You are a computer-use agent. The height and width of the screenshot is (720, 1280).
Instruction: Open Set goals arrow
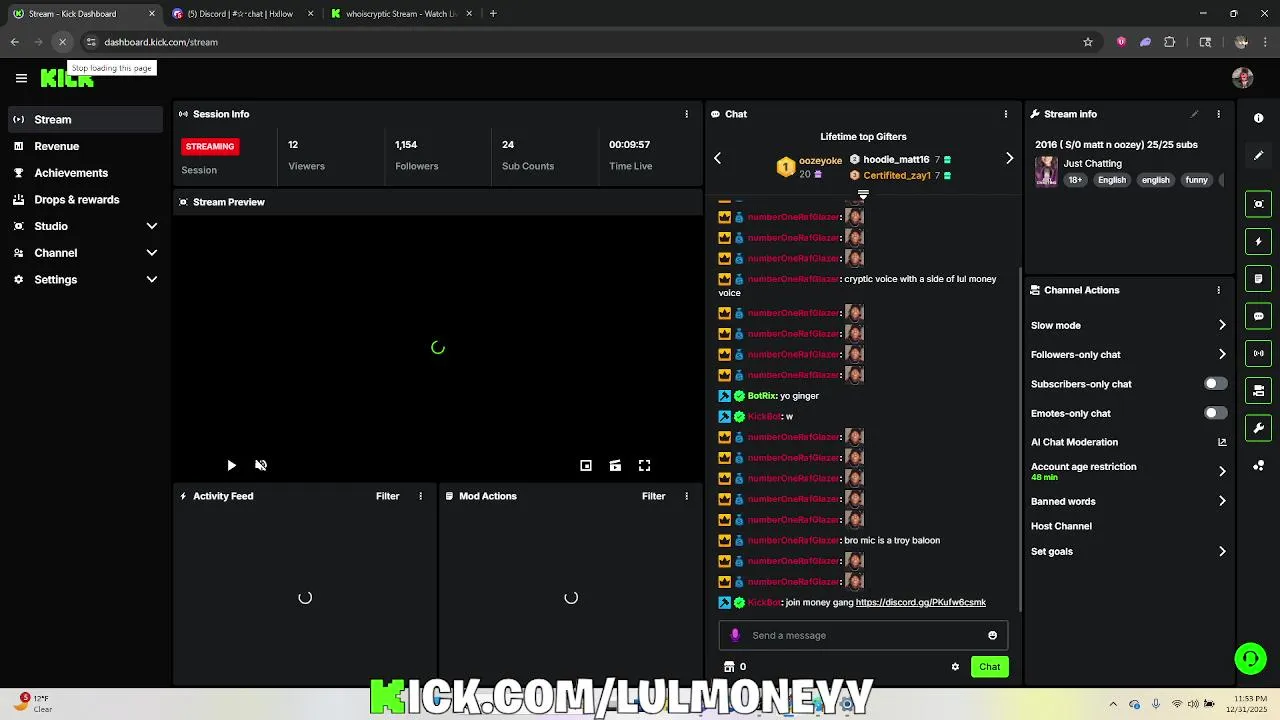tap(1222, 551)
